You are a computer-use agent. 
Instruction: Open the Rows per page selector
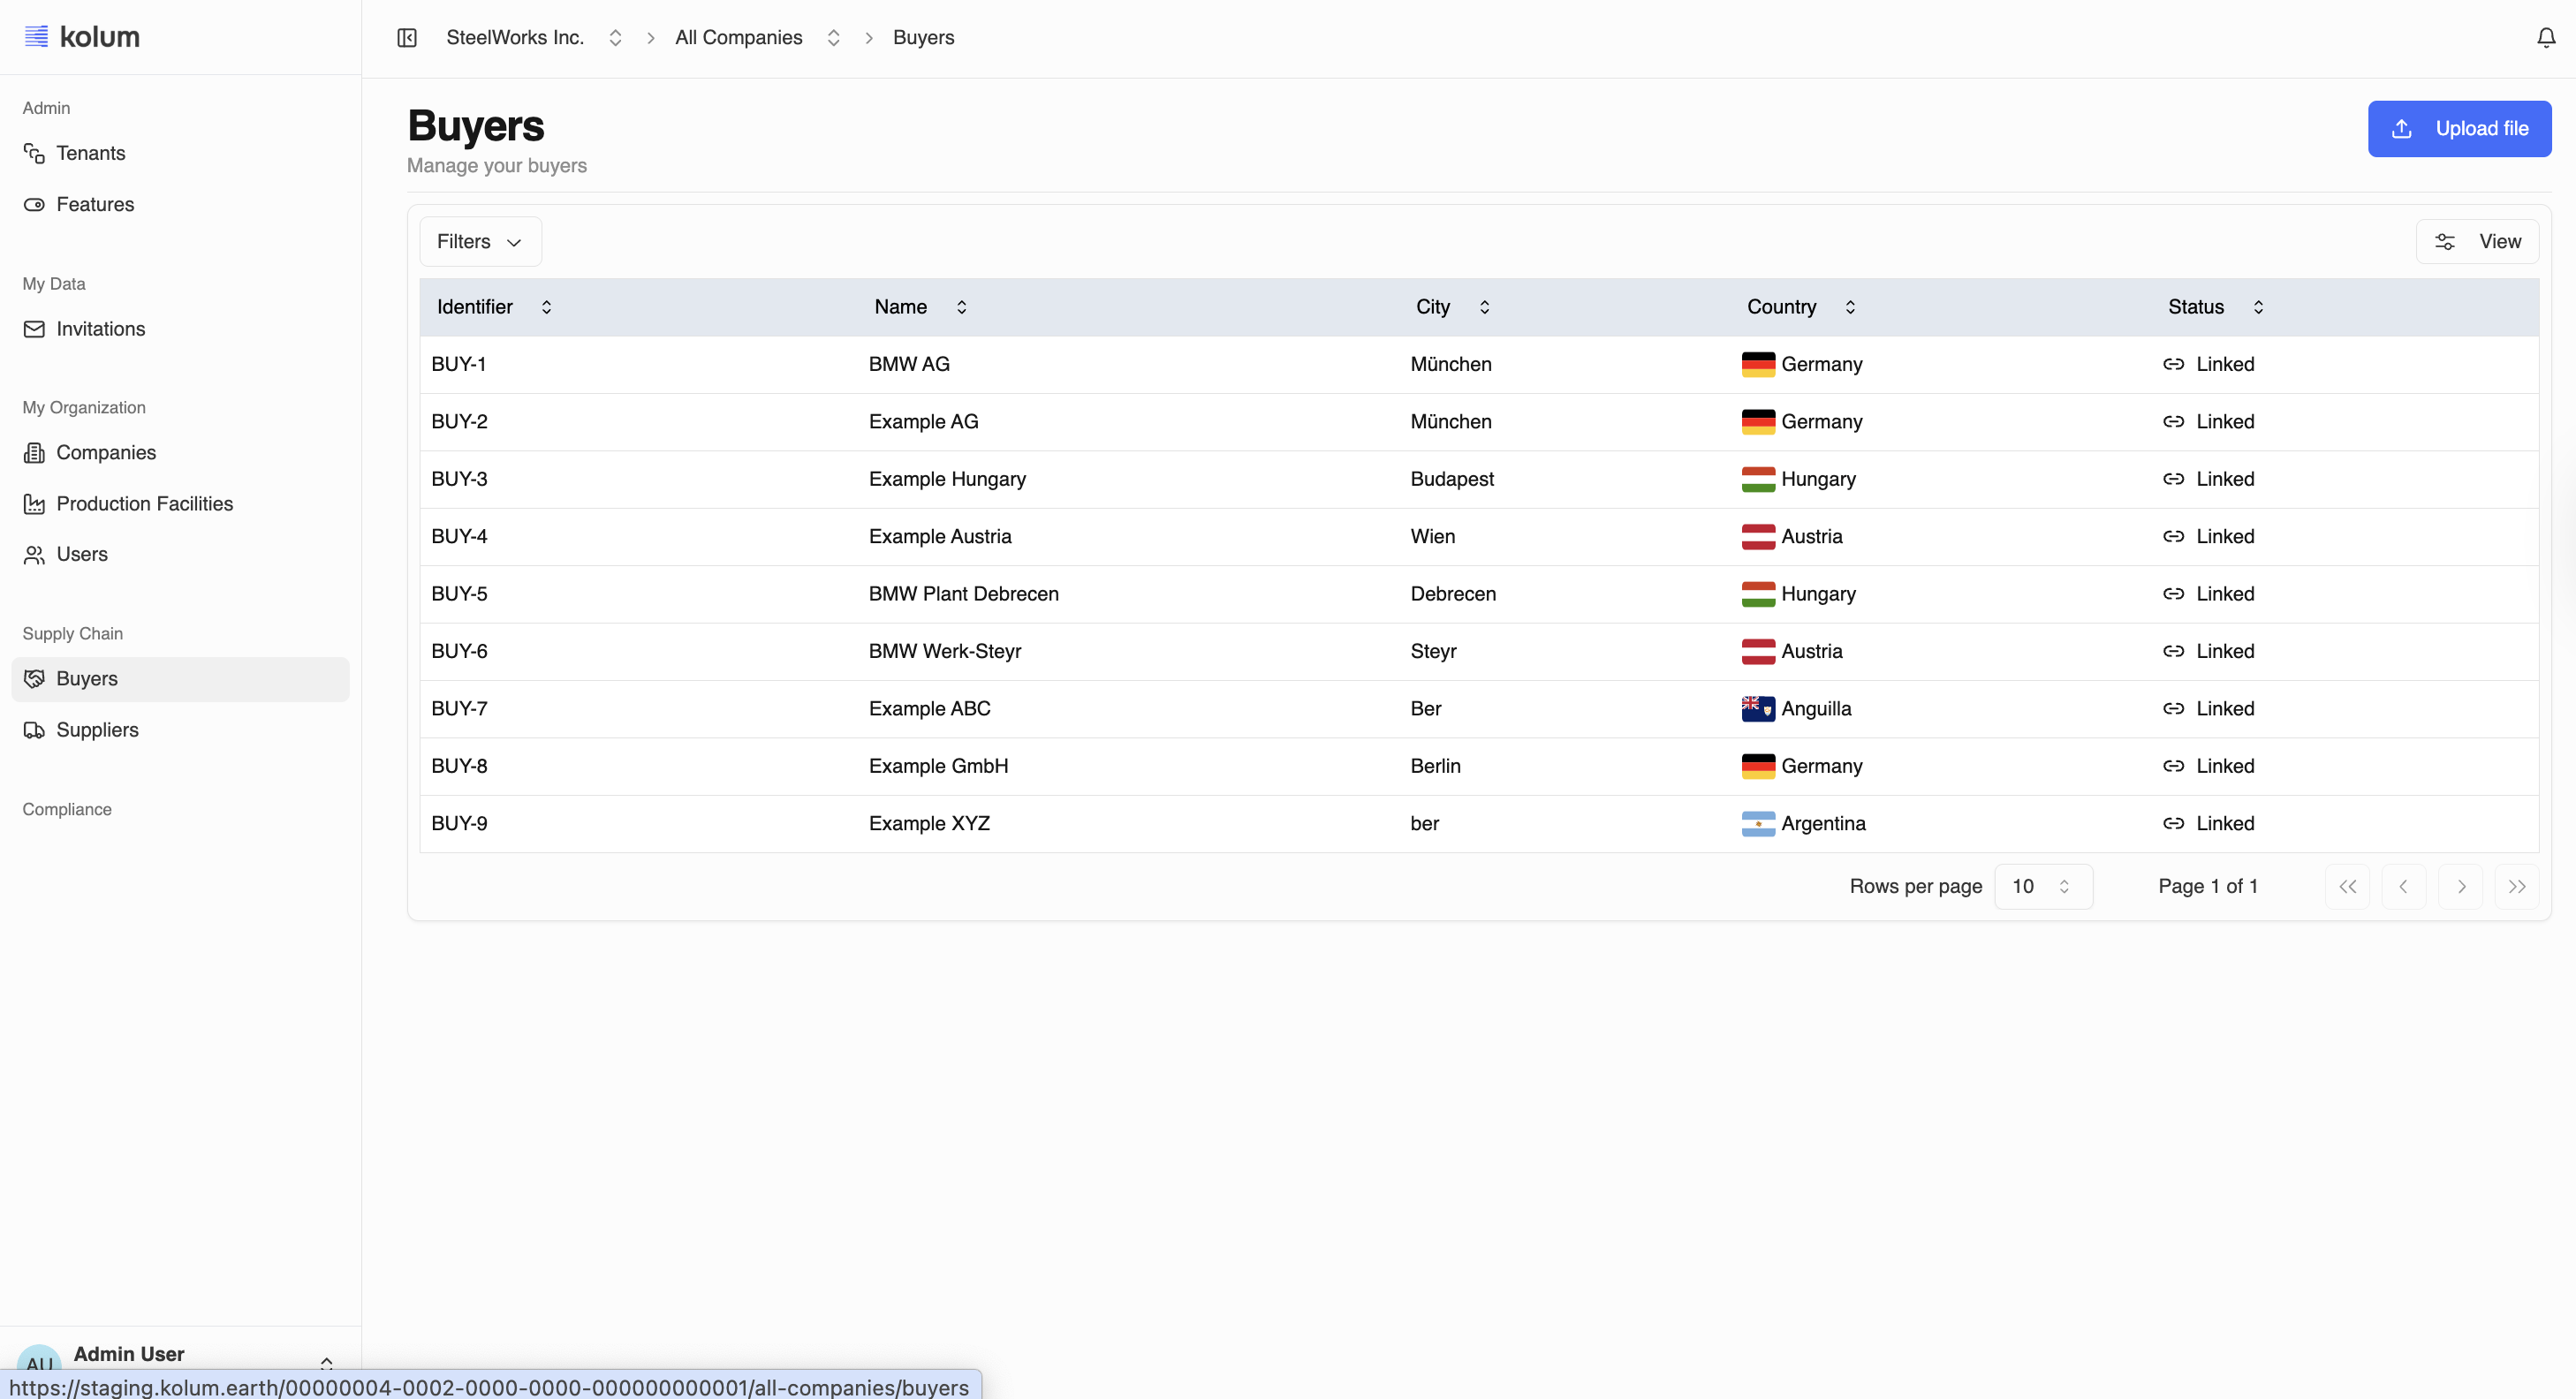[2042, 887]
